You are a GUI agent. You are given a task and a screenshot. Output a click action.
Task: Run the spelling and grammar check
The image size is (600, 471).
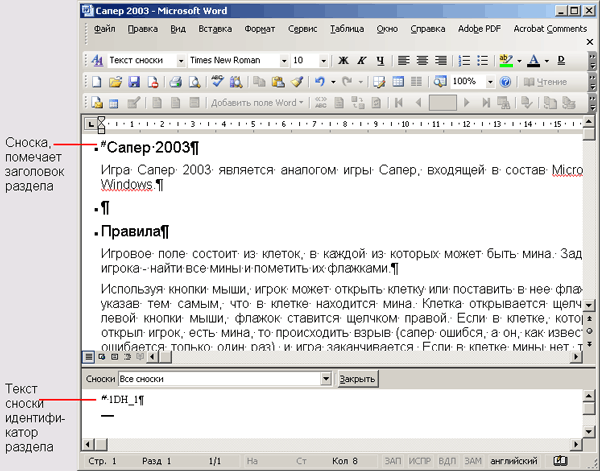coord(217,82)
